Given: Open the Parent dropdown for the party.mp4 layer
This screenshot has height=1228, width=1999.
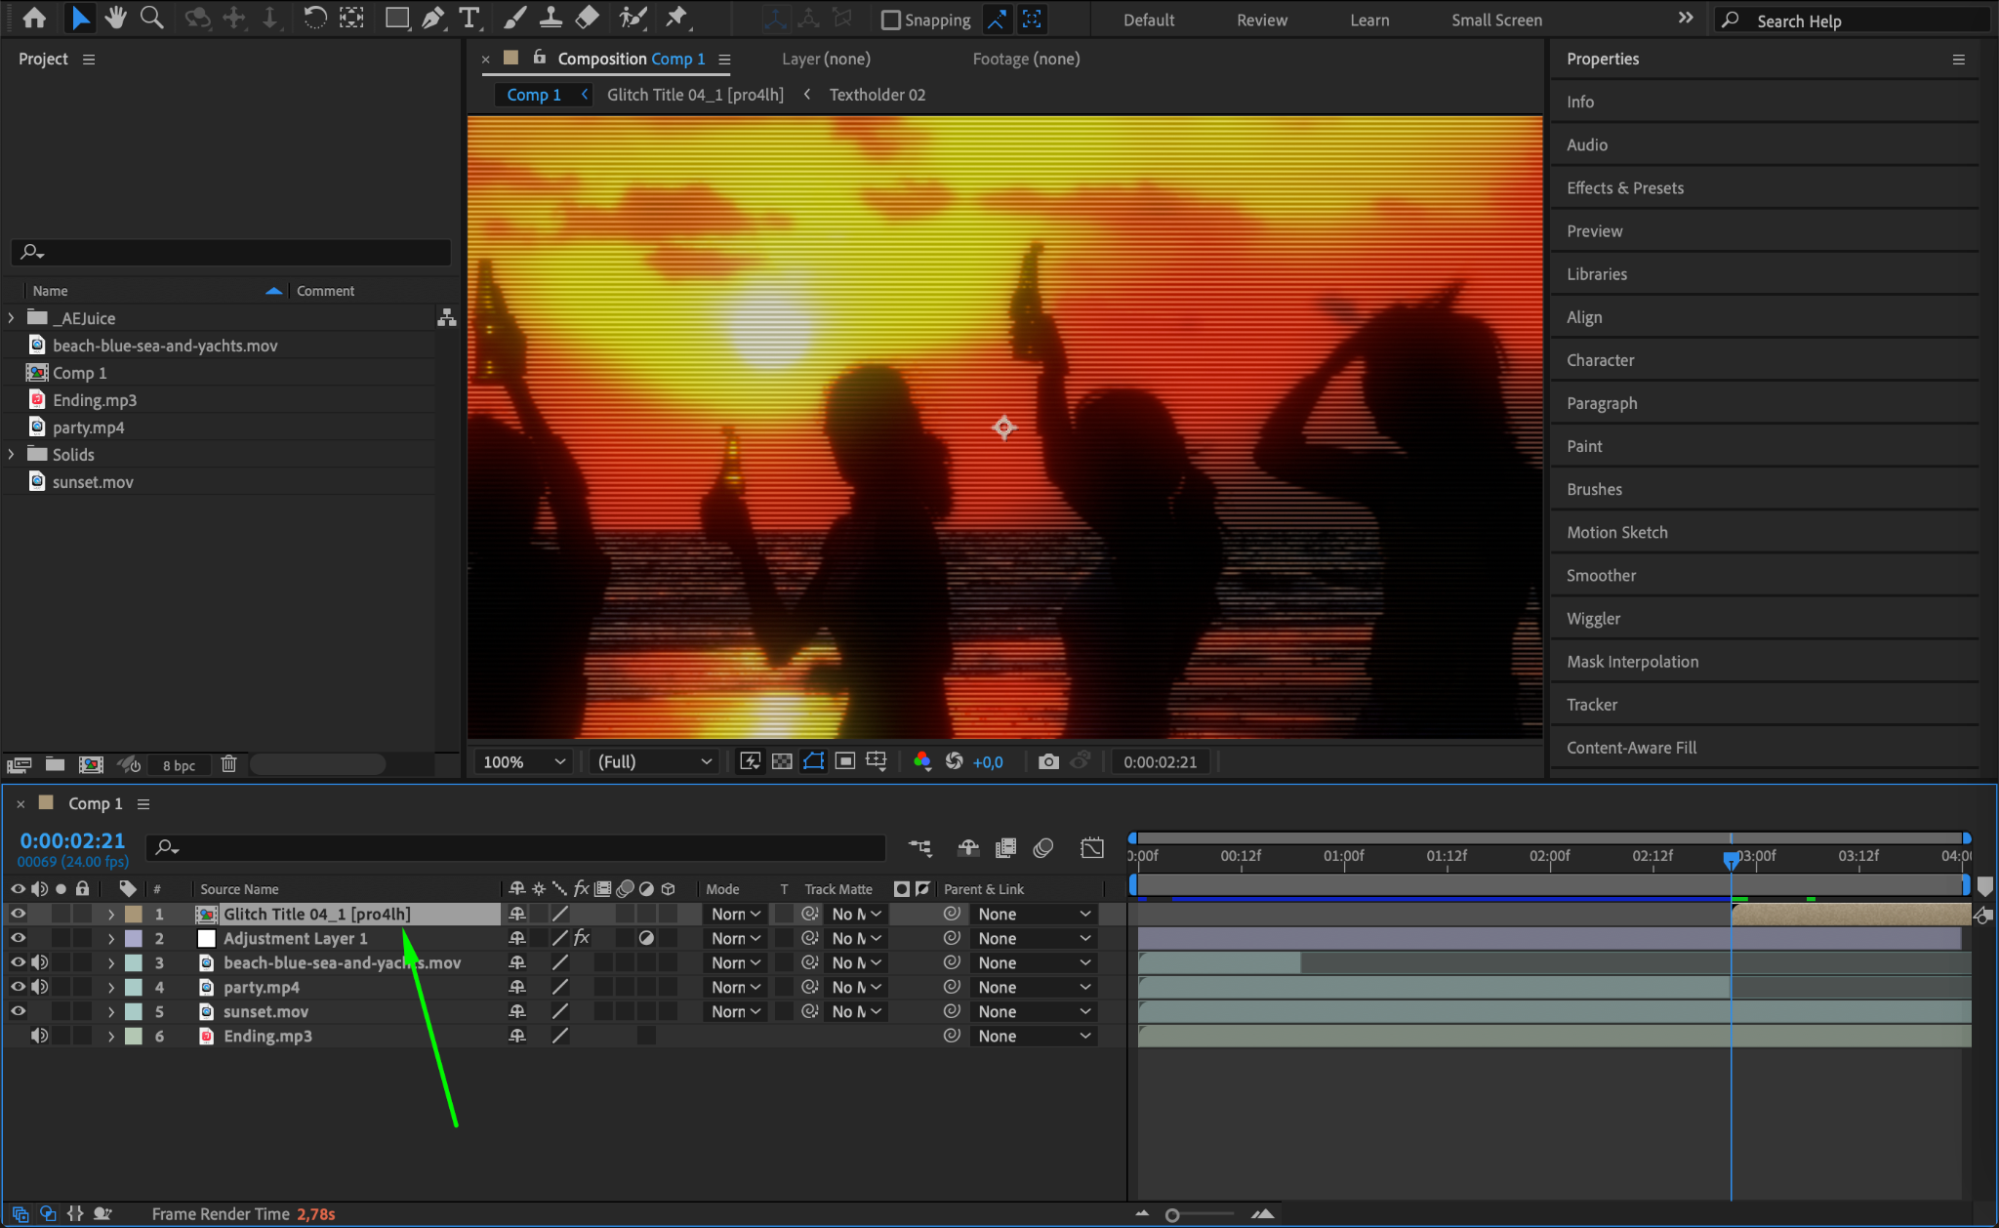Looking at the screenshot, I should click(x=1033, y=987).
